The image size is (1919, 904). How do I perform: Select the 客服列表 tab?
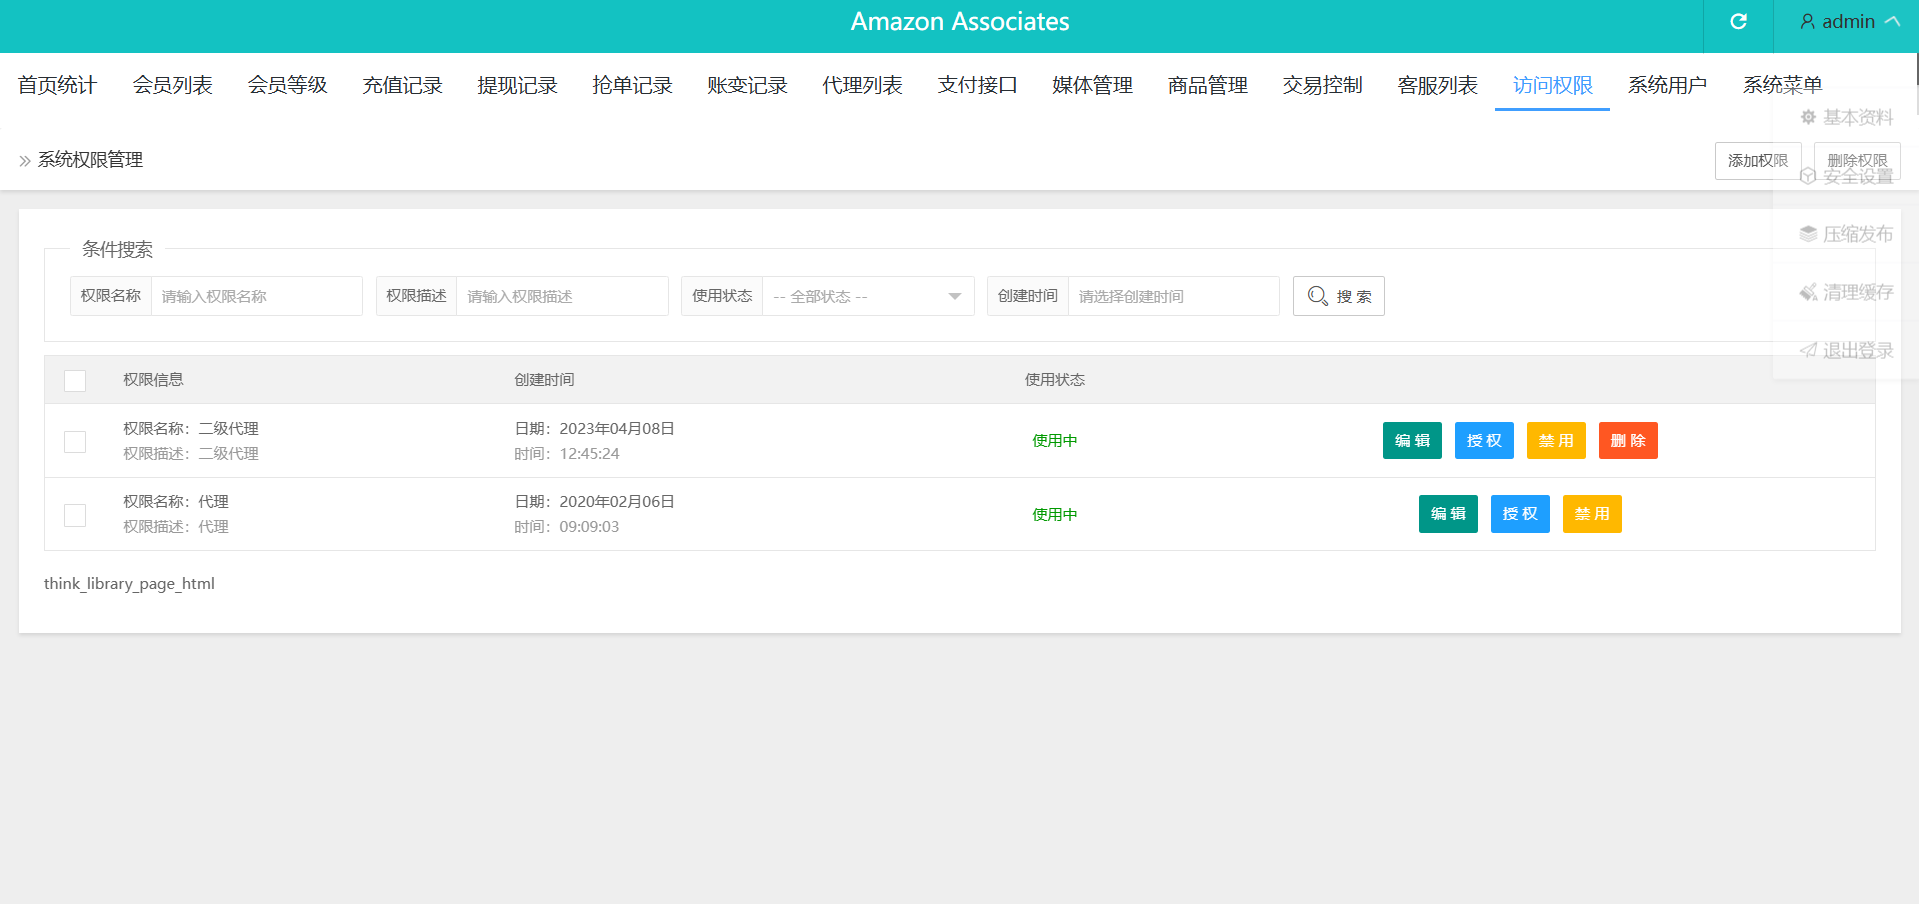click(x=1437, y=85)
